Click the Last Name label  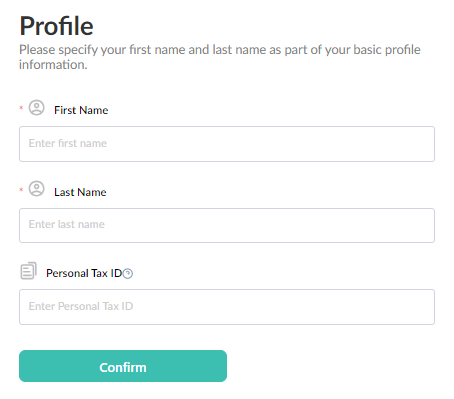click(x=80, y=192)
